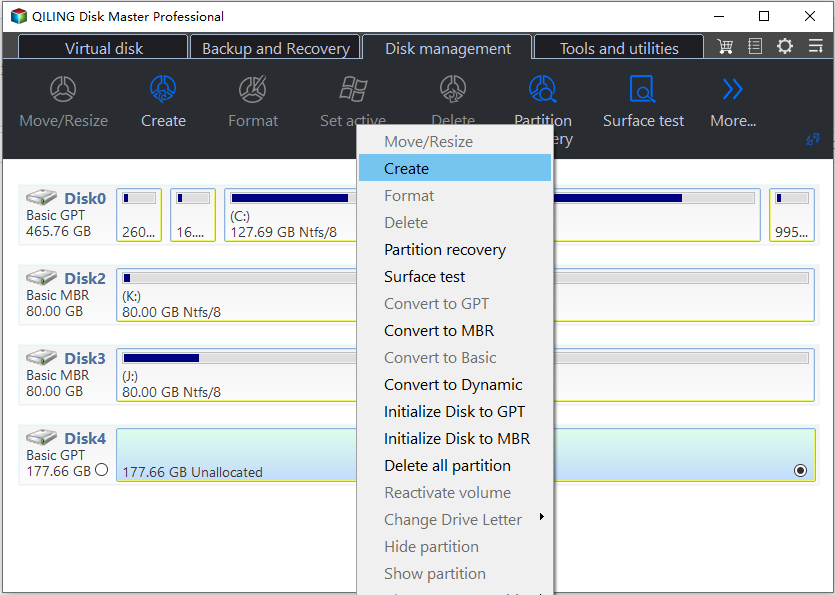Switch to the Backup and Recovery tab

(x=275, y=48)
